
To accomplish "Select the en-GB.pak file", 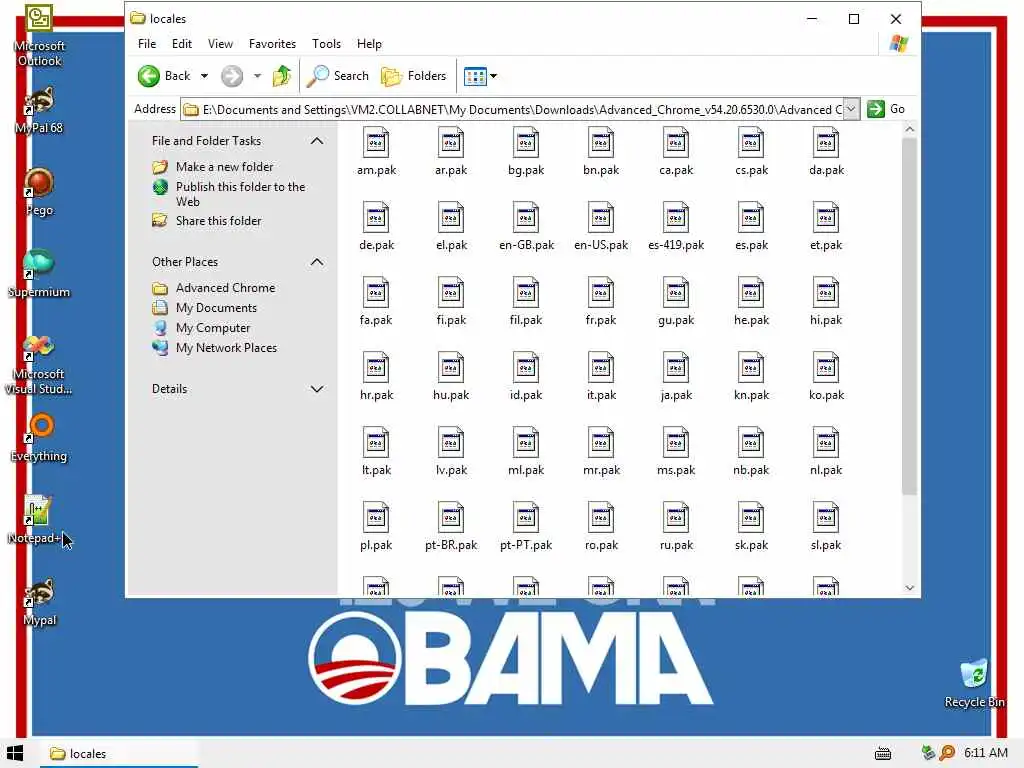I will point(526,228).
